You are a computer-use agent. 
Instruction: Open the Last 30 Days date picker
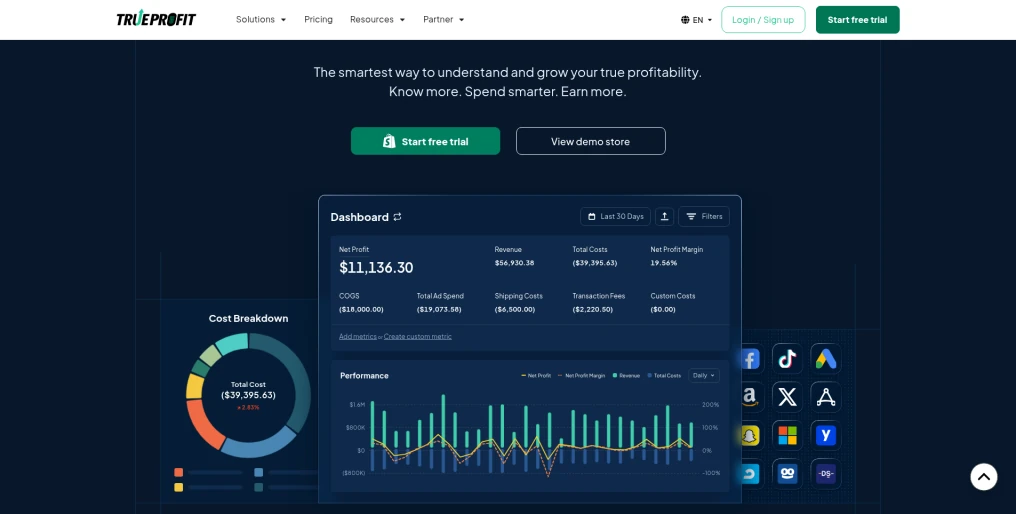[616, 216]
